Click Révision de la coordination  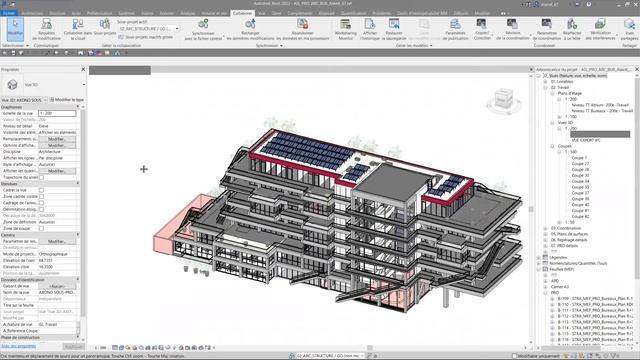513,29
